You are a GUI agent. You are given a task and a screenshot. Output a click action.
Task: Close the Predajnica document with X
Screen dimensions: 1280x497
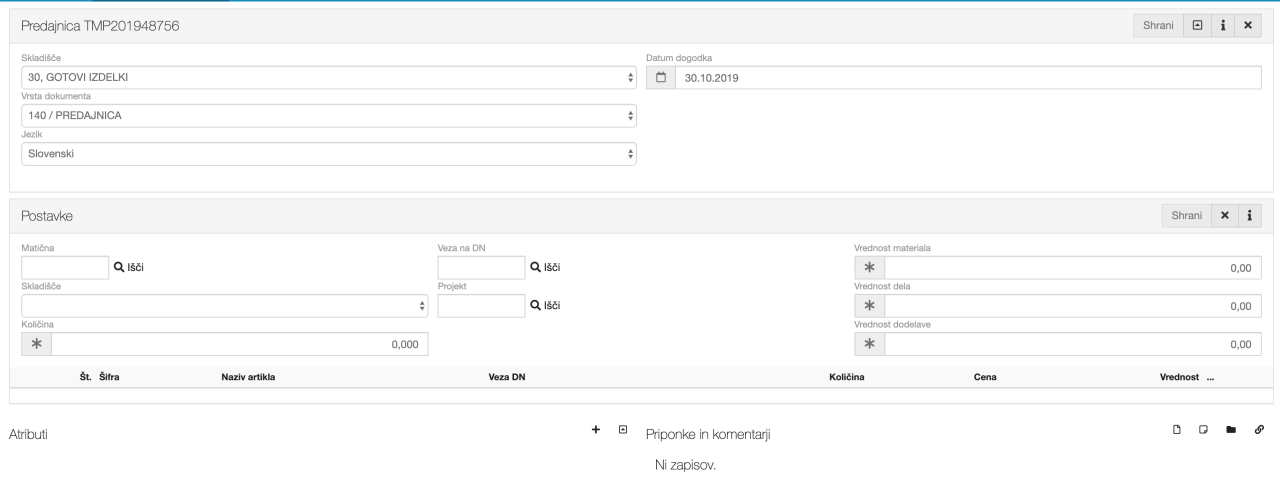[1247, 25]
